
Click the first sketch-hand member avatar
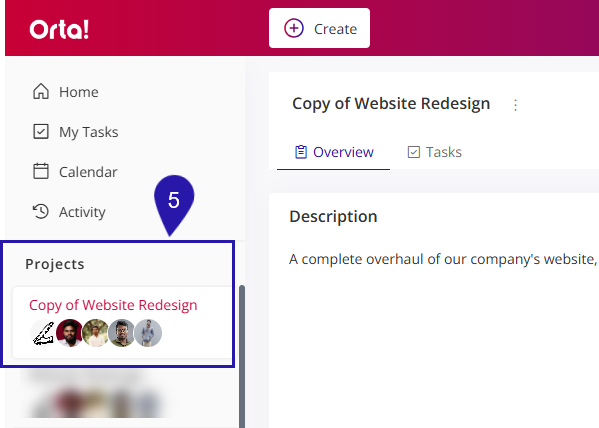click(43, 333)
